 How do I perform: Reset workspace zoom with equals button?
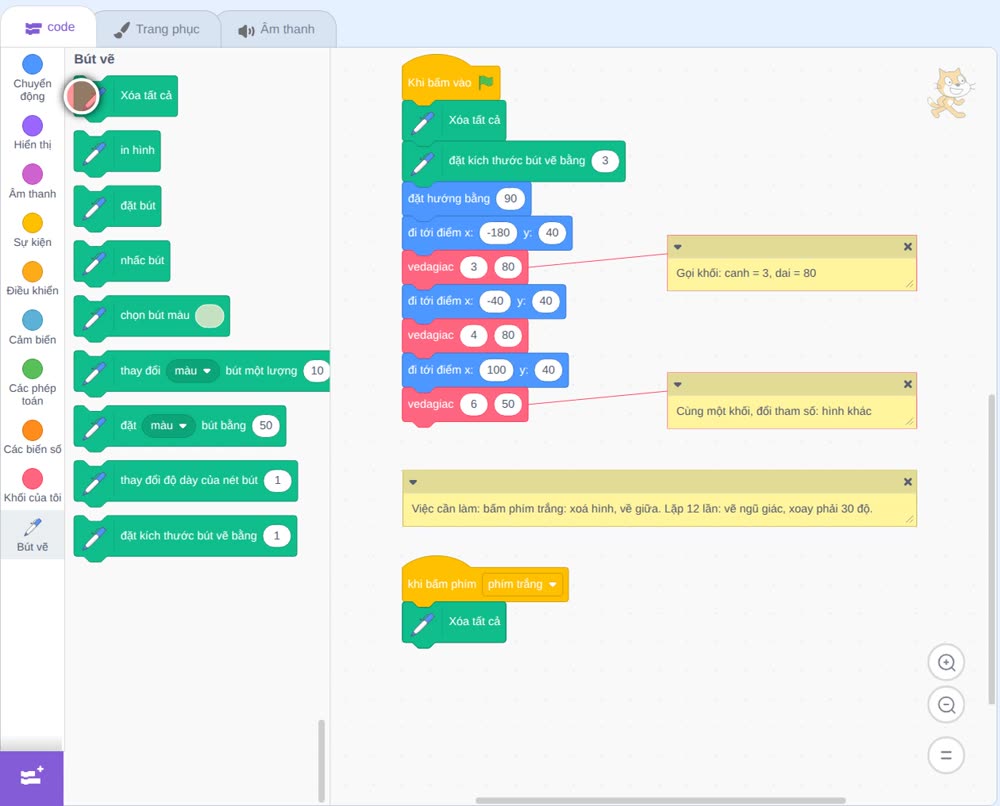coord(946,755)
